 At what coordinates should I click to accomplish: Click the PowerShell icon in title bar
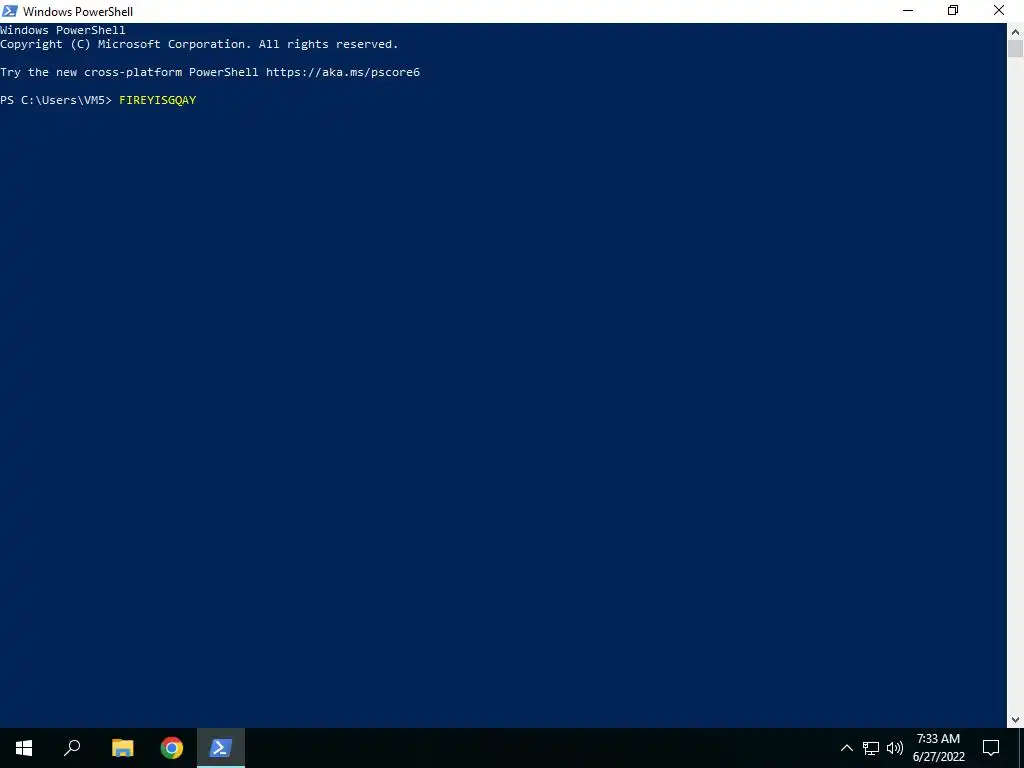pyautogui.click(x=10, y=11)
